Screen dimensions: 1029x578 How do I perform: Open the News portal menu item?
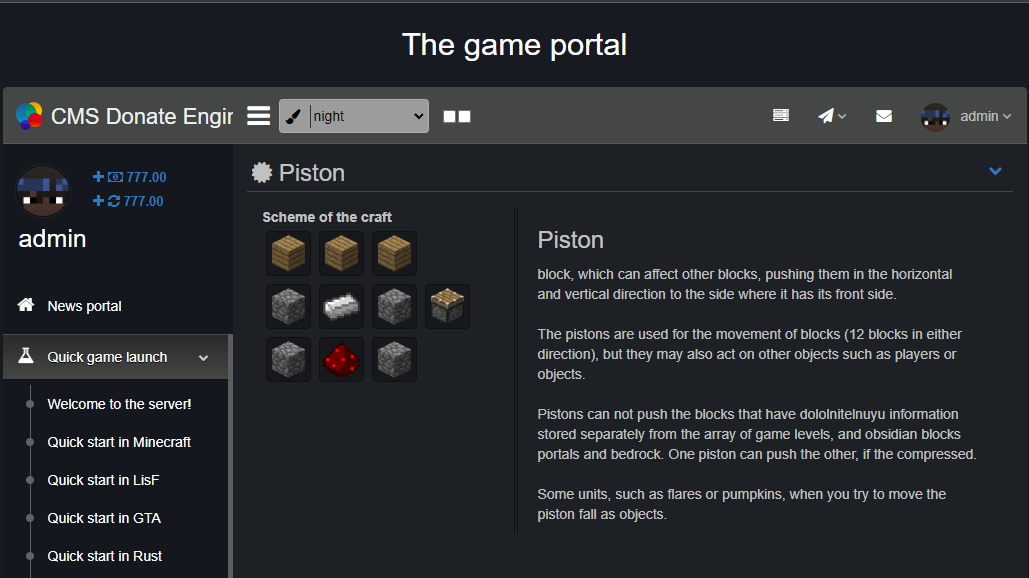coord(84,306)
